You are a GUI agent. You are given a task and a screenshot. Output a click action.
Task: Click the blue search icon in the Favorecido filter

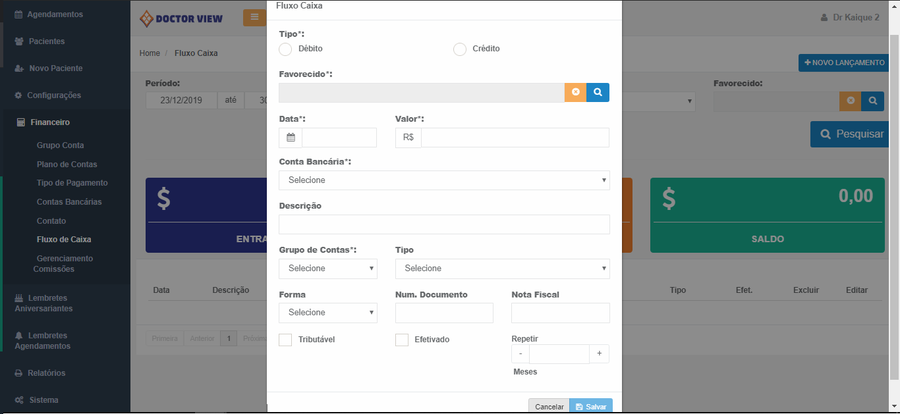[873, 101]
